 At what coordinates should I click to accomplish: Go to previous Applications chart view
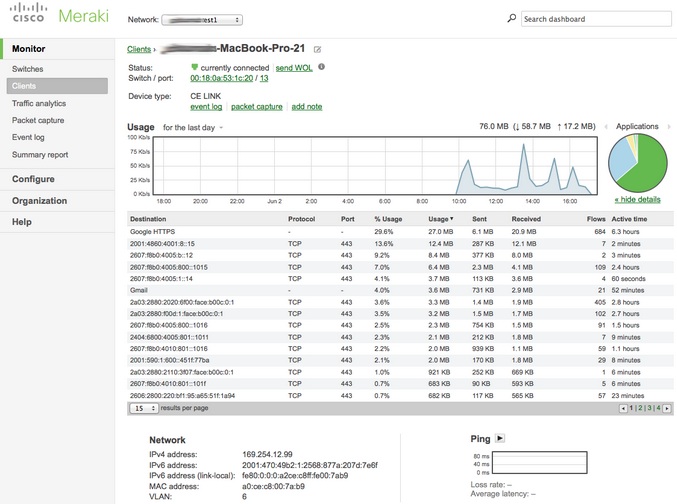(606, 127)
